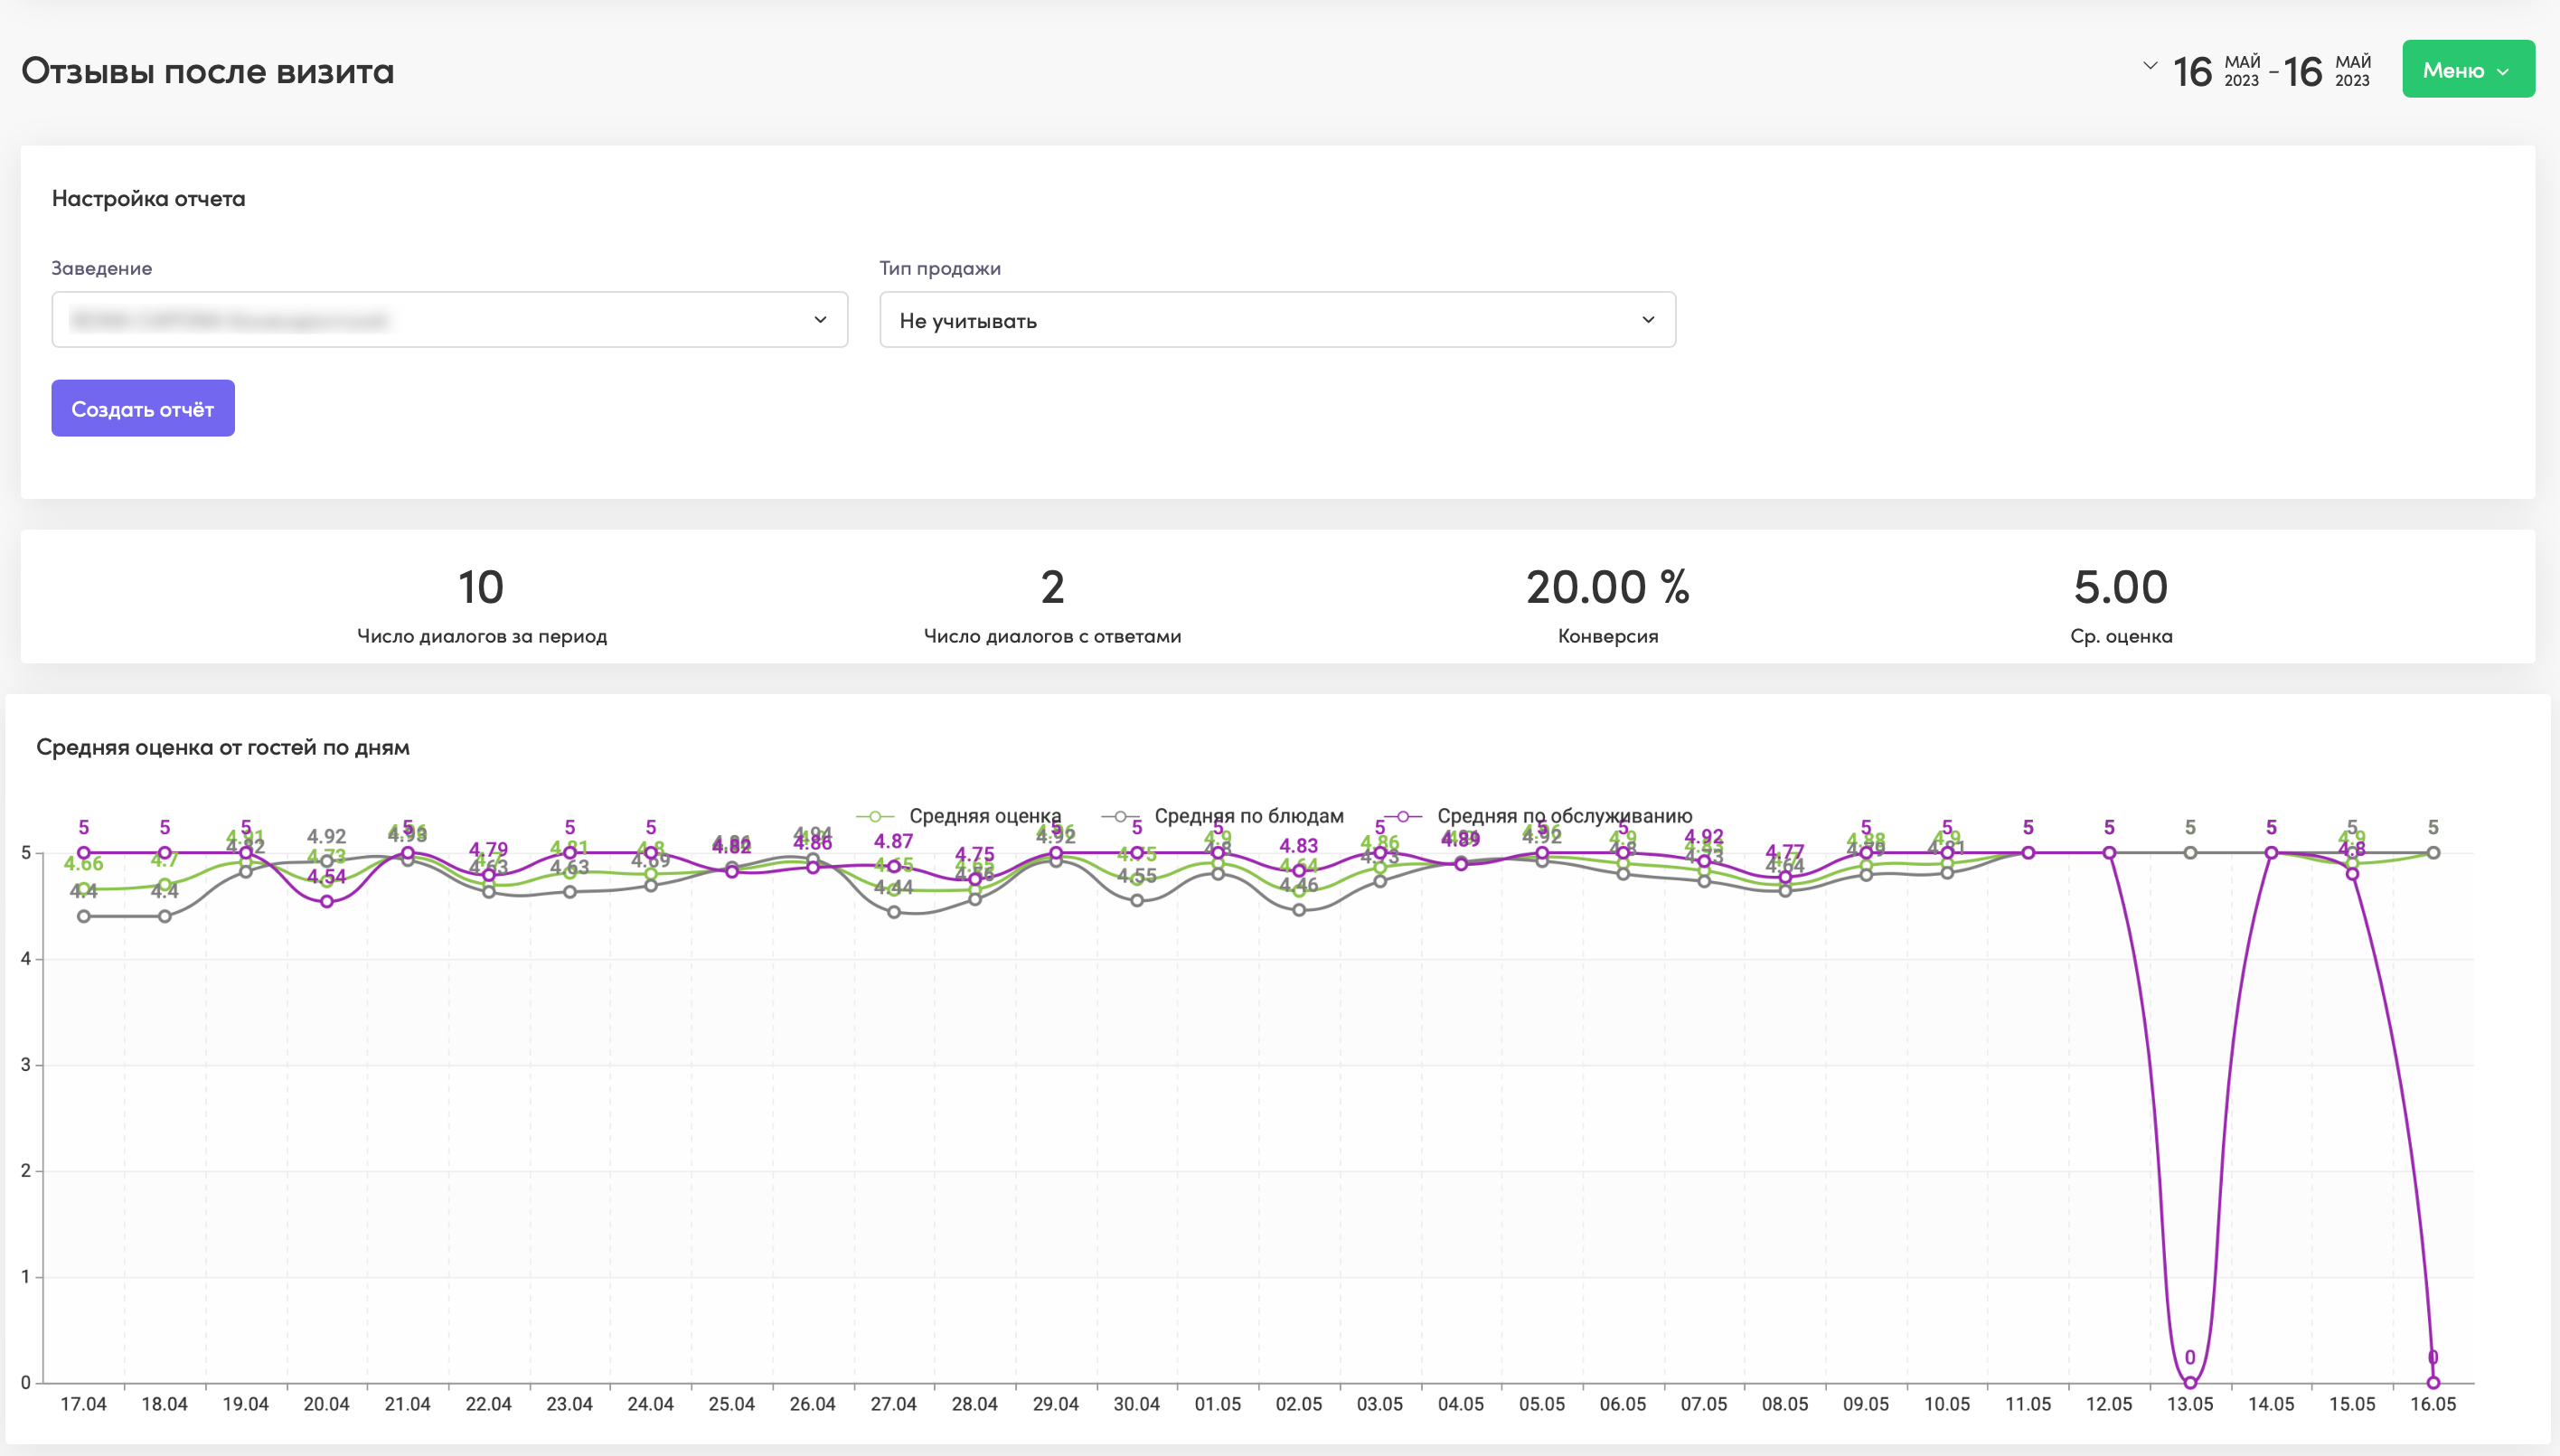This screenshot has height=1456, width=2560.
Task: Select the start date 16 МАЙ 2023
Action: coord(2217,70)
